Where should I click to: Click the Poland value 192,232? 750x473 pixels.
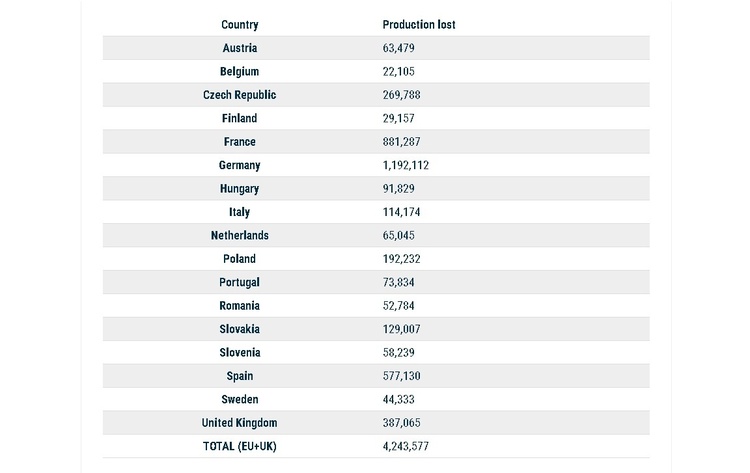click(x=401, y=259)
